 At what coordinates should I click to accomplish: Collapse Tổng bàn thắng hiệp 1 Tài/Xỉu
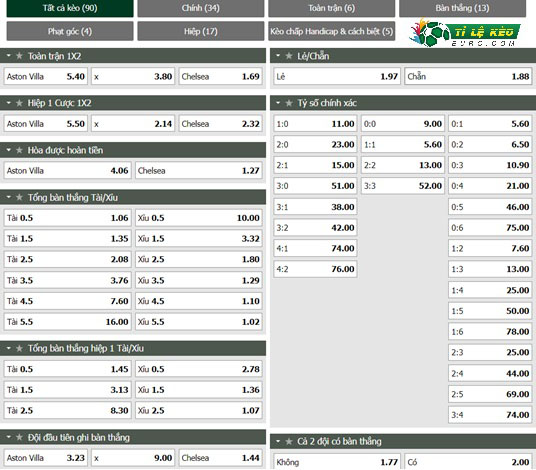(x=9, y=348)
